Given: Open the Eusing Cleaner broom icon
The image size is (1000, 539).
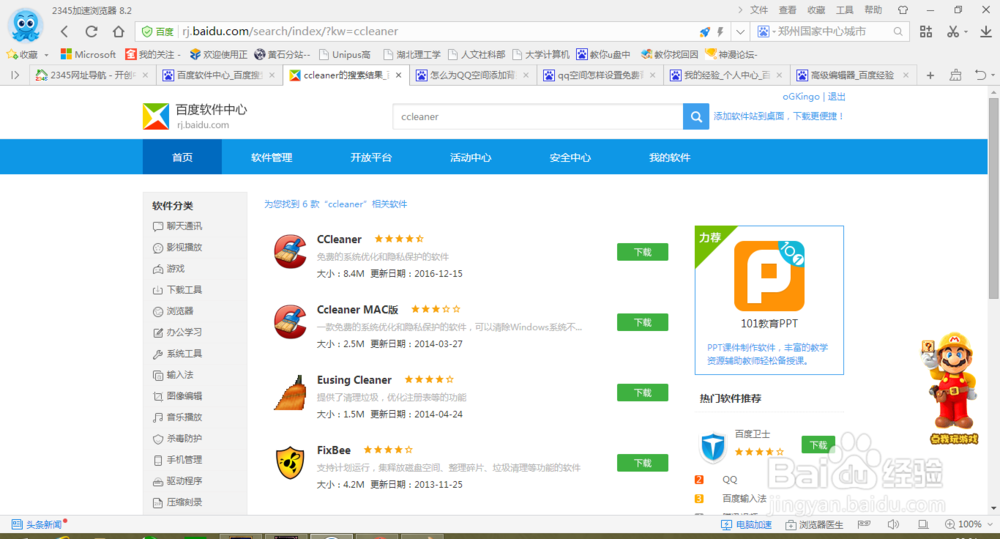Looking at the screenshot, I should pos(290,392).
